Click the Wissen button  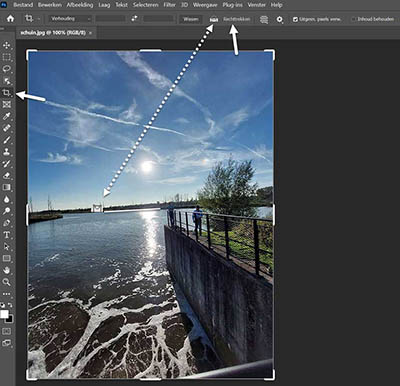click(x=191, y=19)
